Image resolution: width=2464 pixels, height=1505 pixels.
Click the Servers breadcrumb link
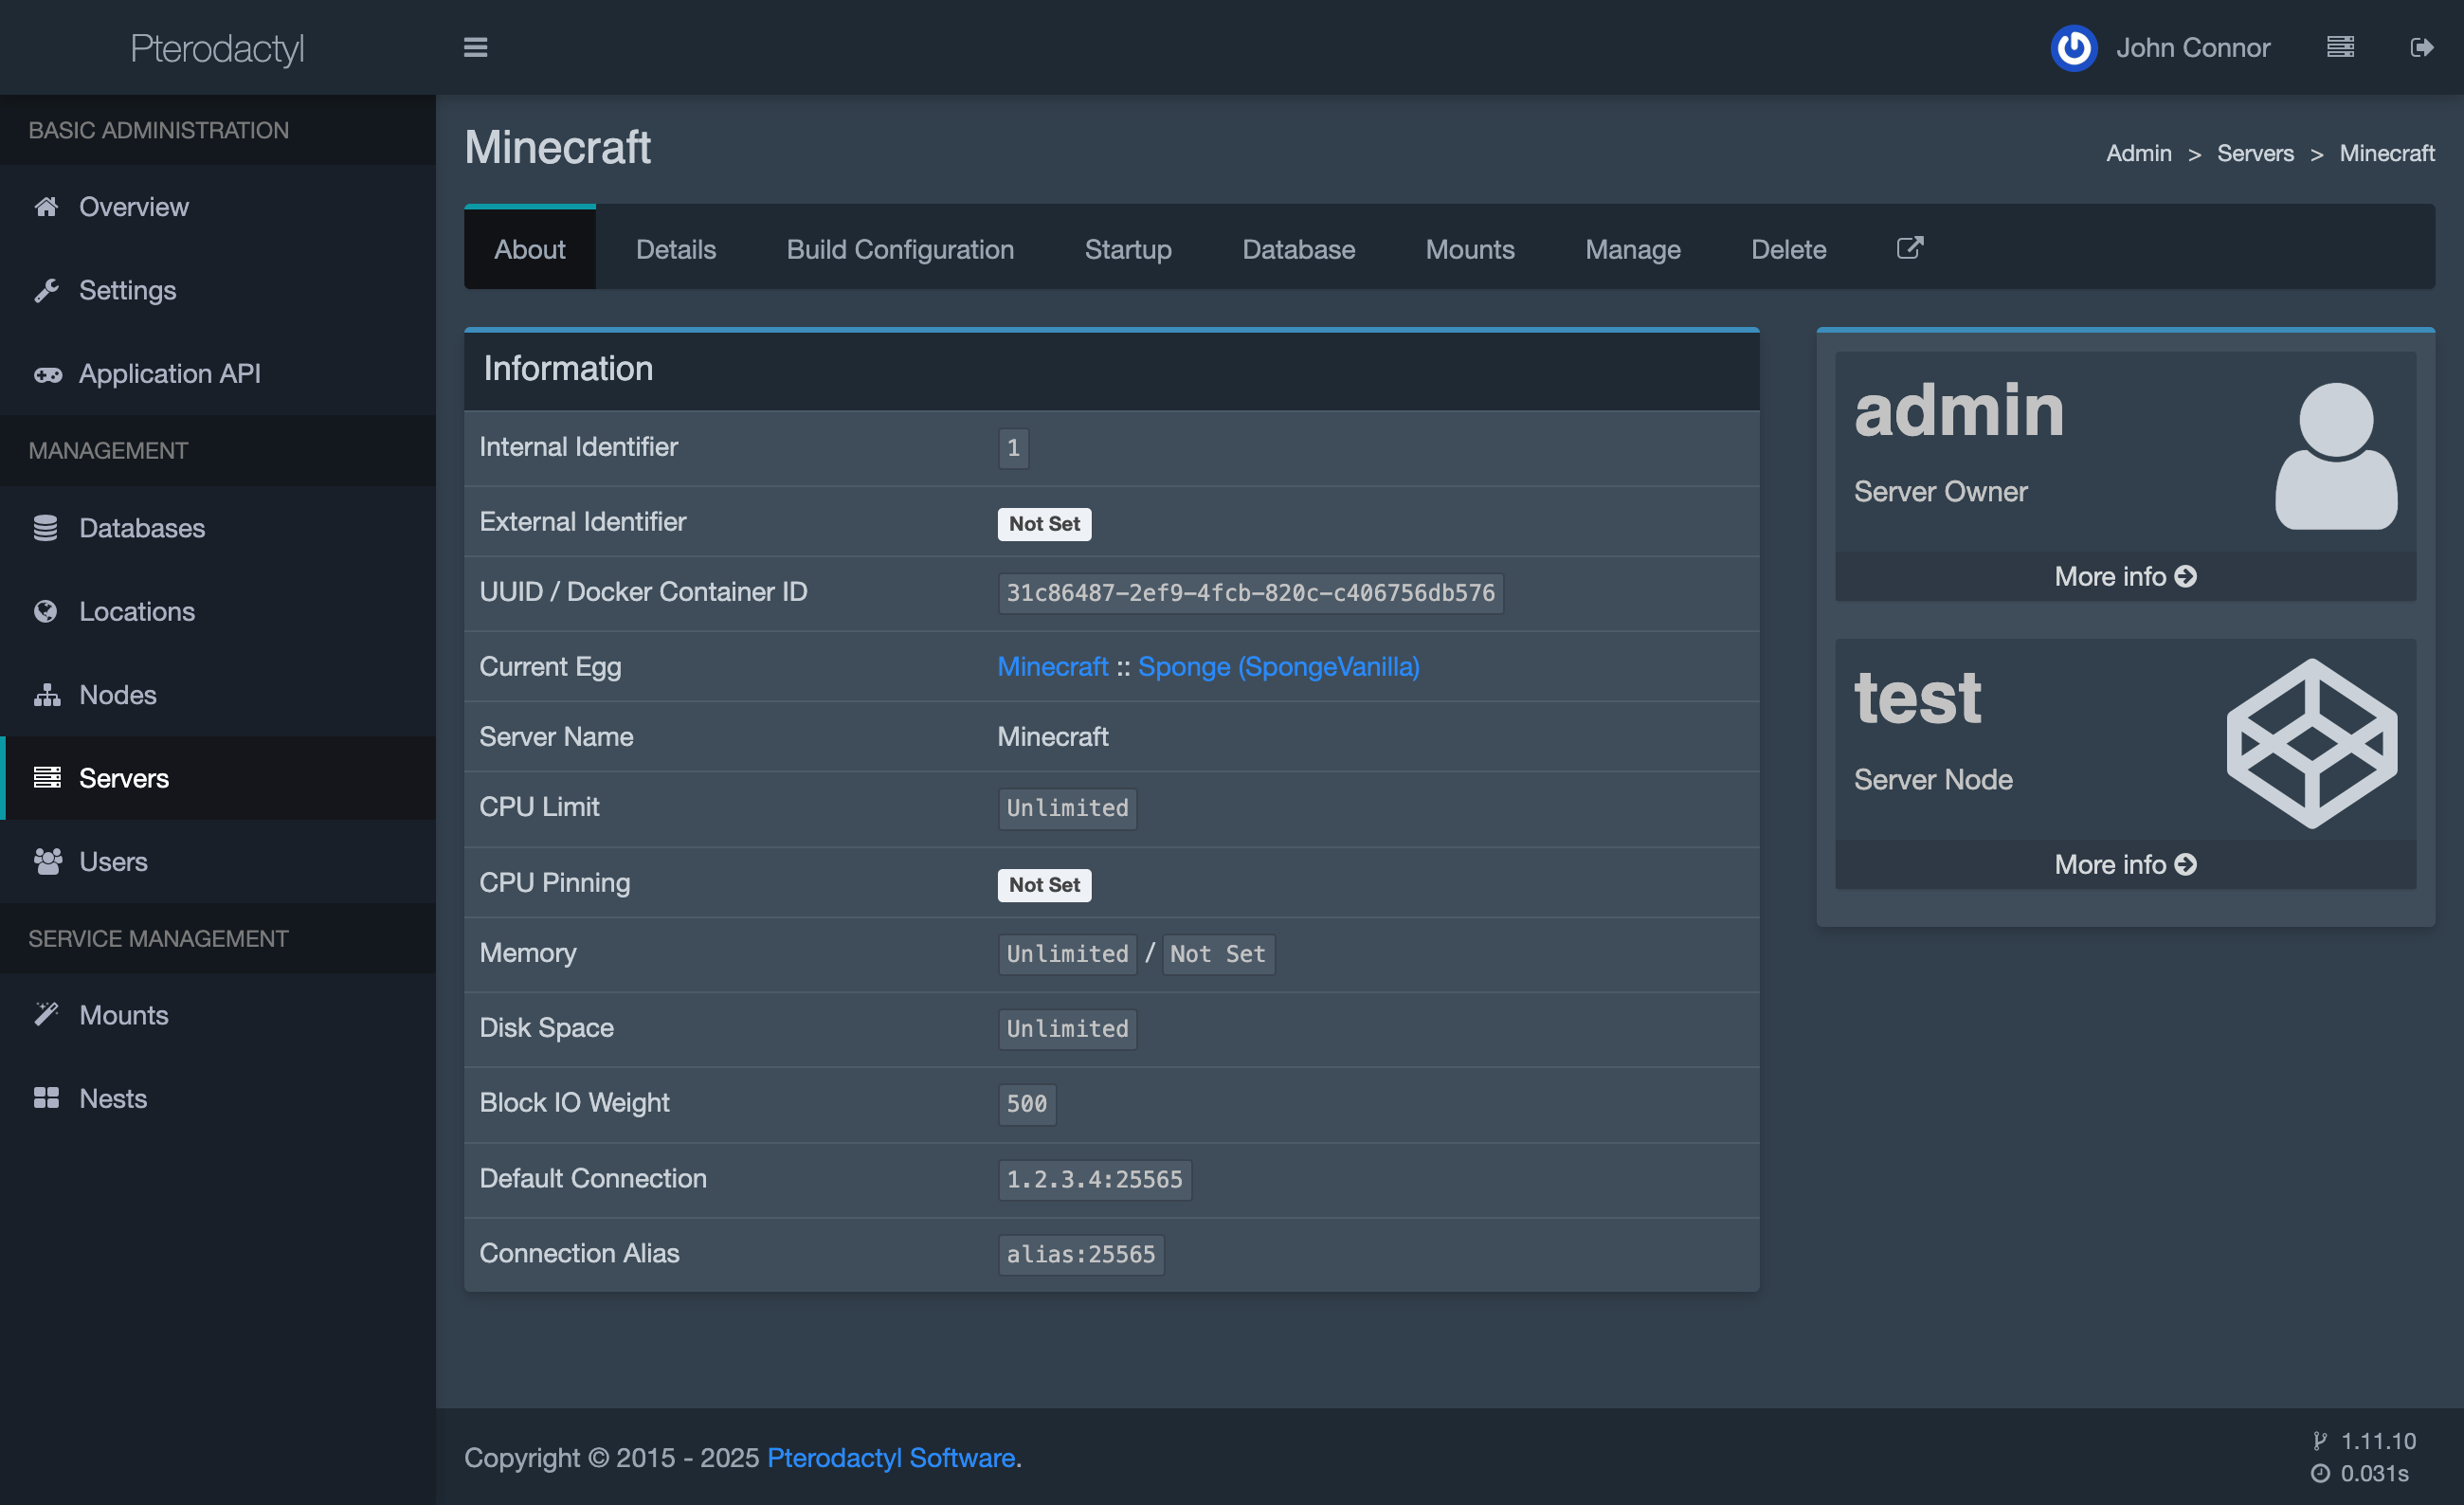[2255, 153]
